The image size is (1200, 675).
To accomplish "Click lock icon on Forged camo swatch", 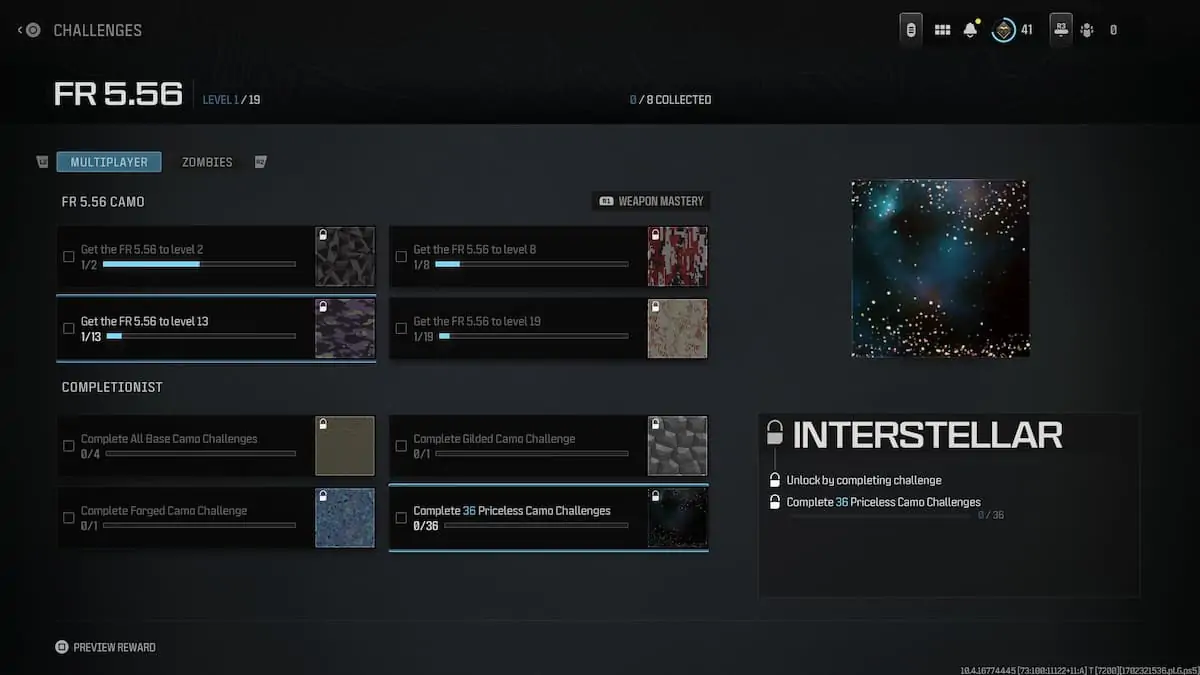I will coord(322,496).
